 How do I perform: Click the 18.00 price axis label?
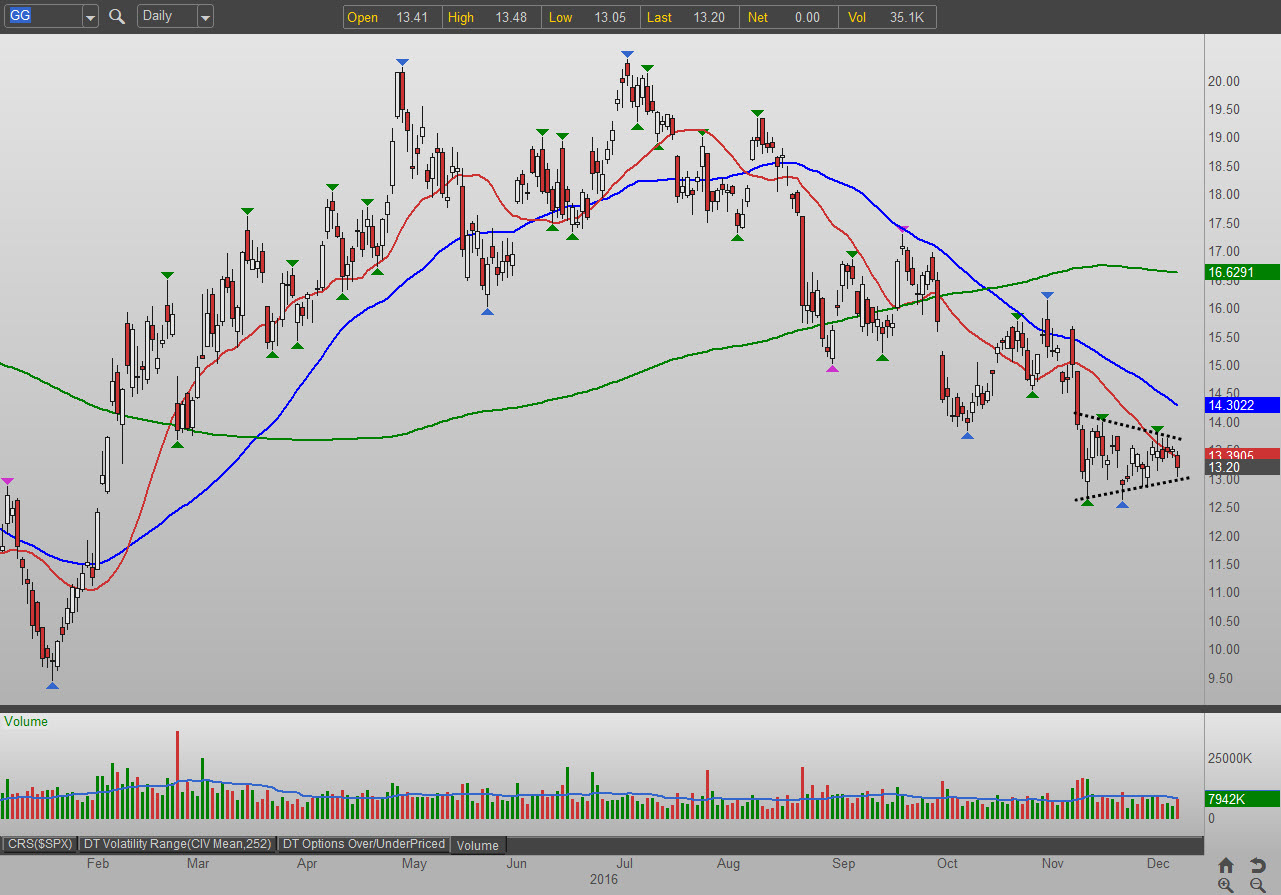pyautogui.click(x=1225, y=195)
